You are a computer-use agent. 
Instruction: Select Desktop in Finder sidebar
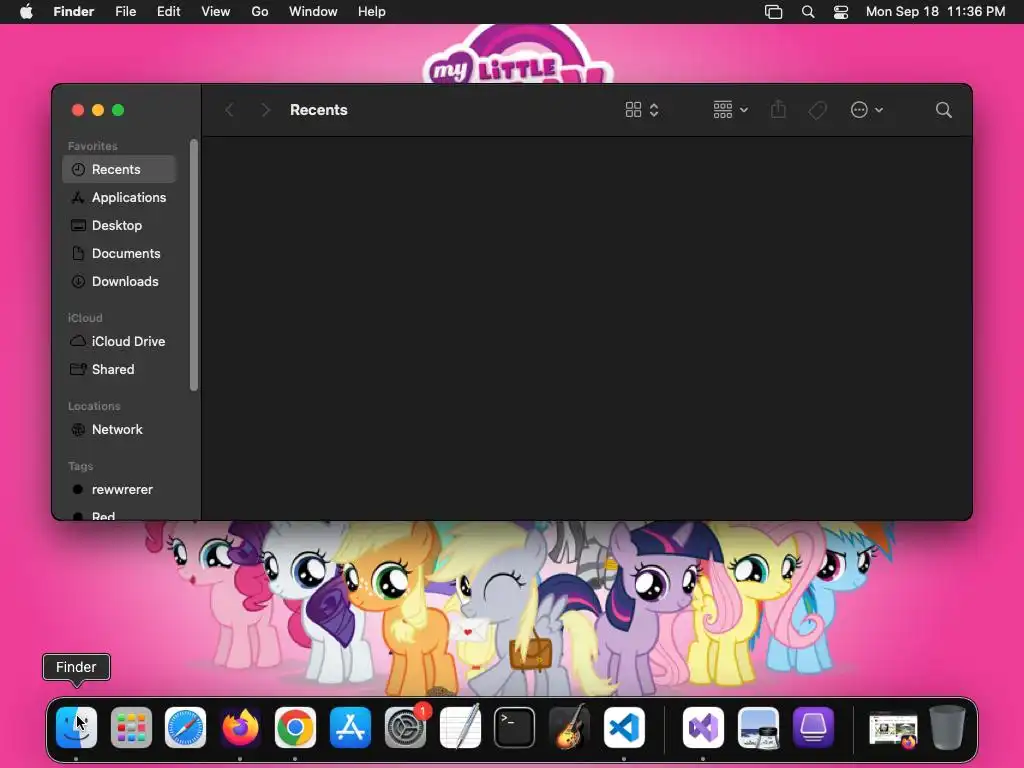click(119, 225)
